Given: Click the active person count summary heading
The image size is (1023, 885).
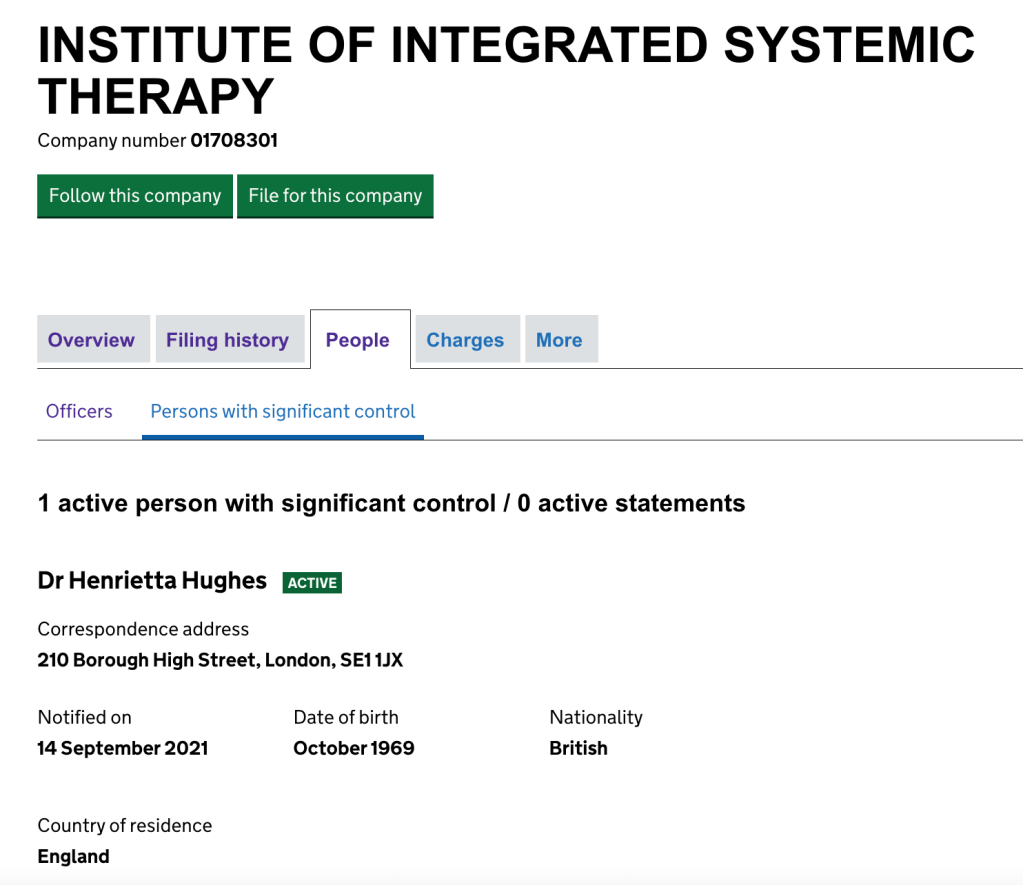Looking at the screenshot, I should [391, 503].
